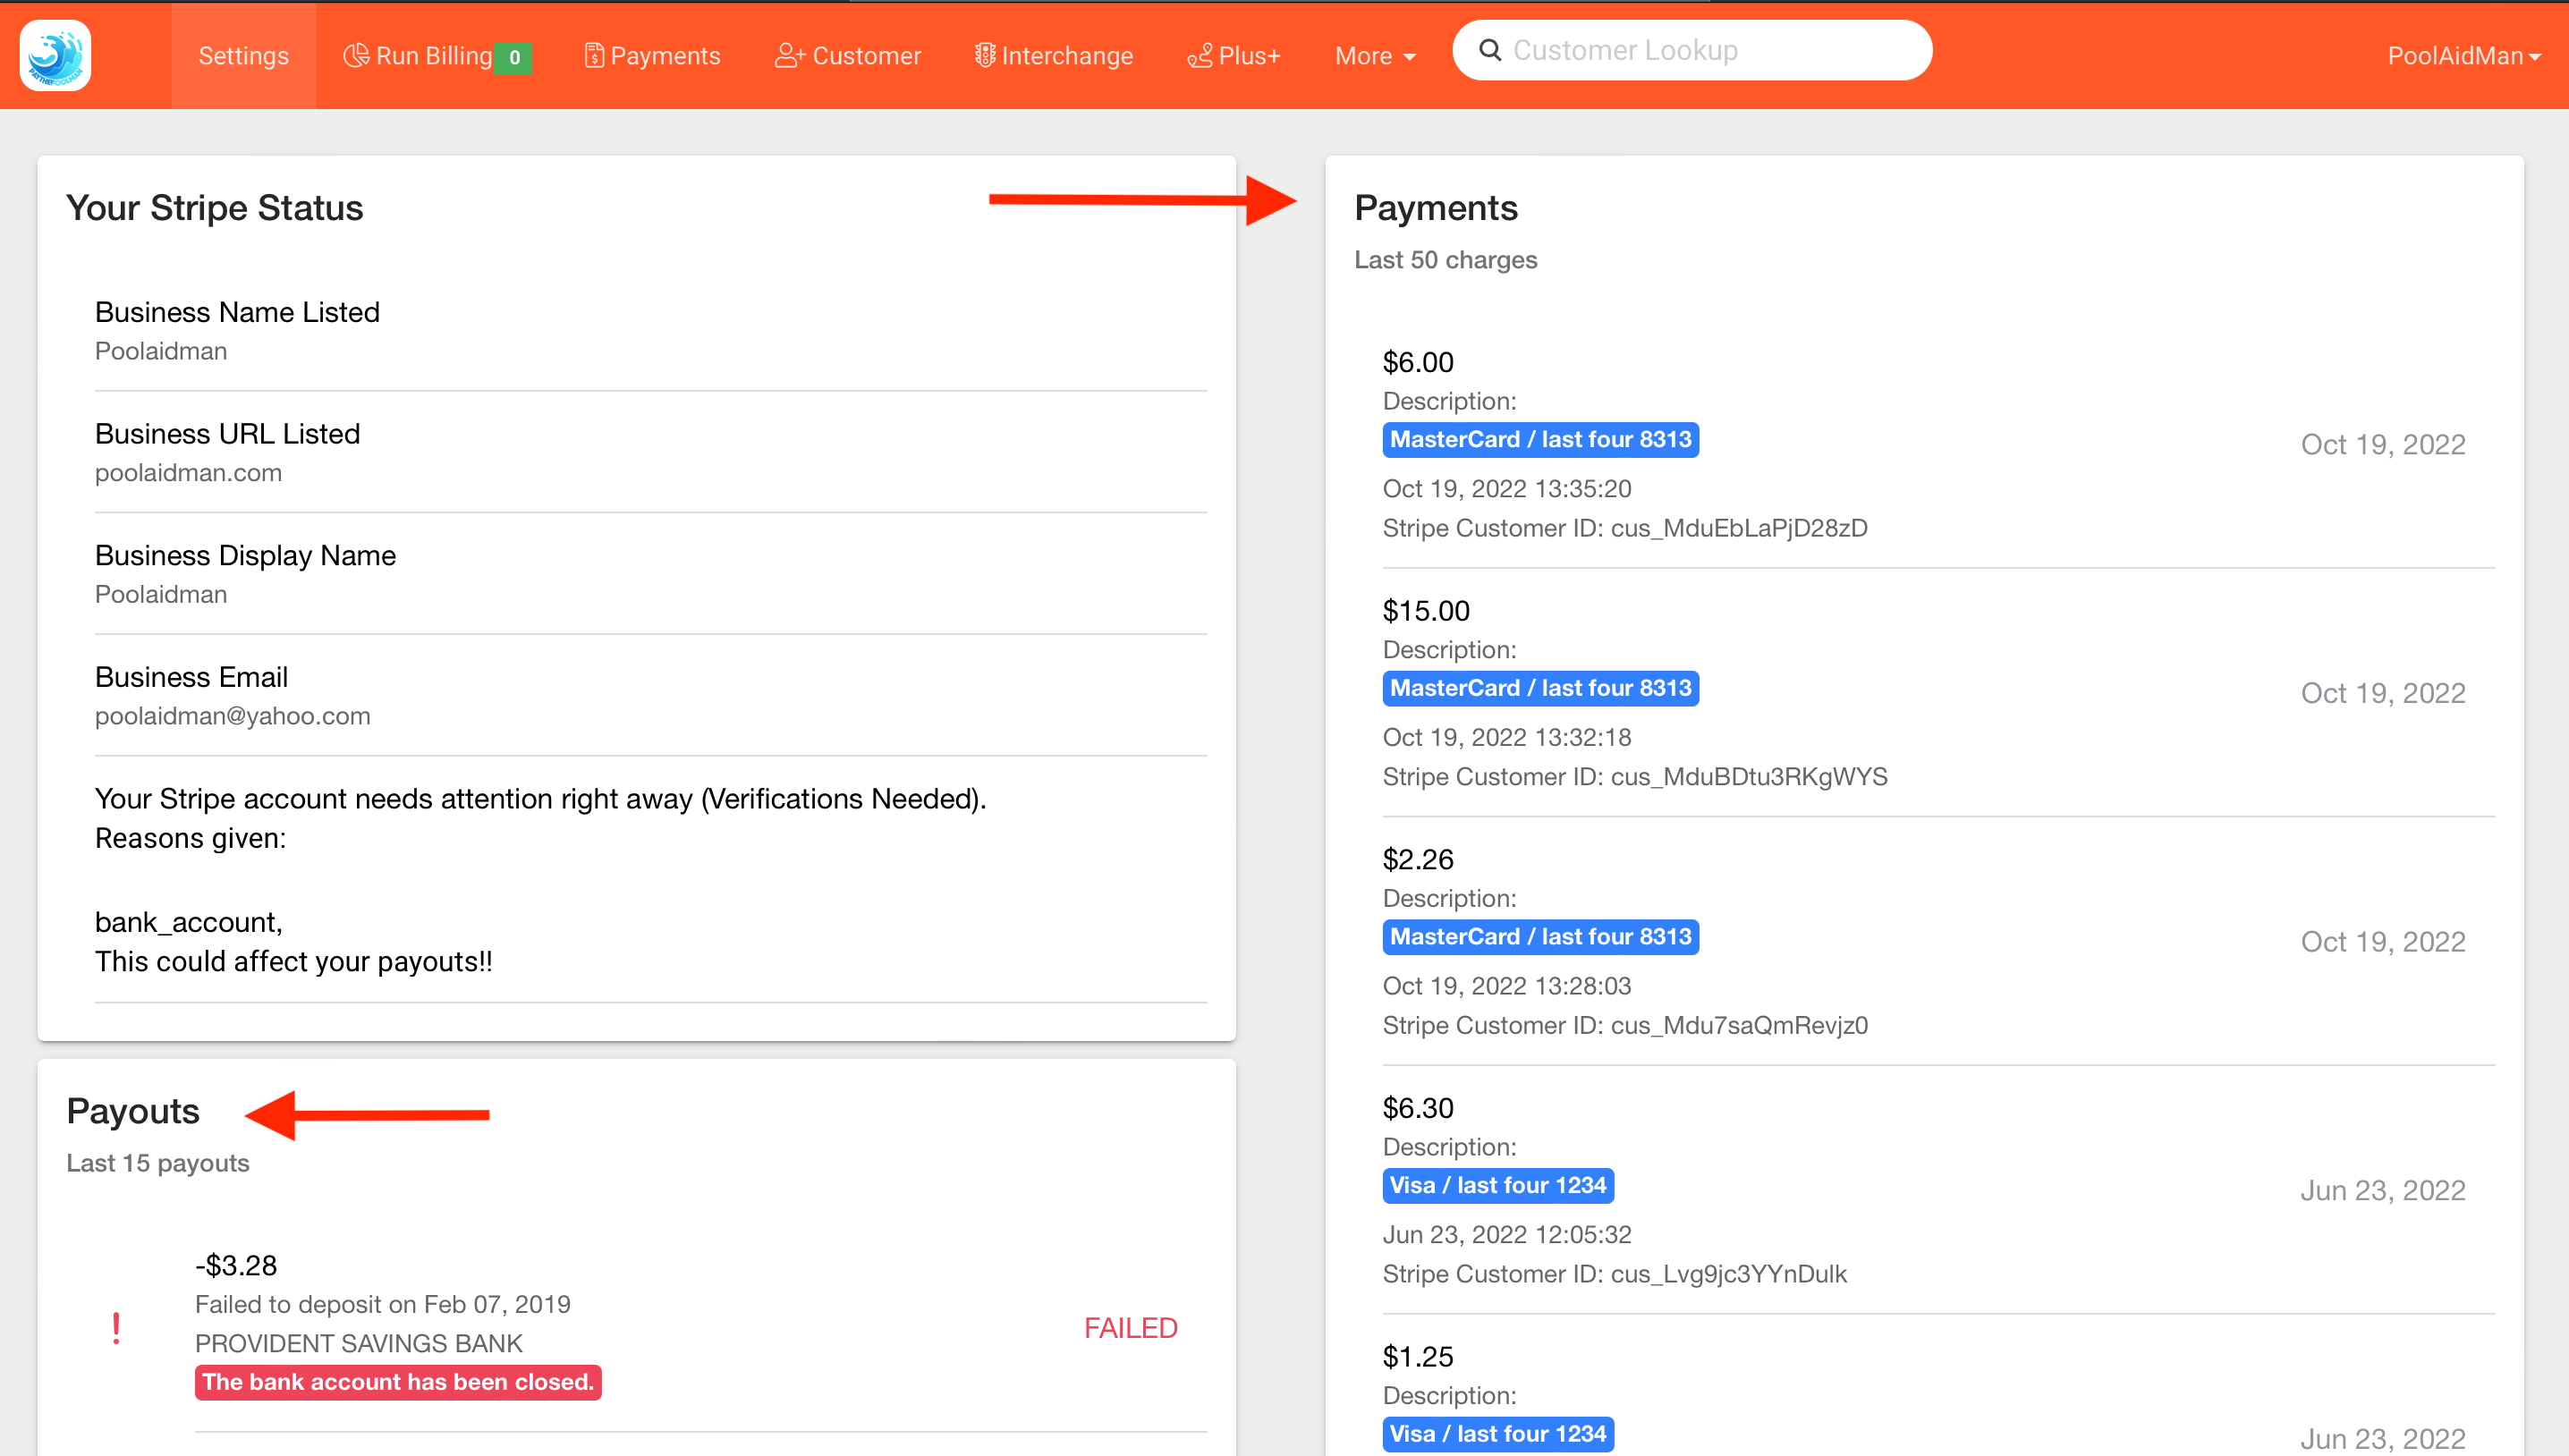Click the Visa last four 1234 badge on $6.30
Screen dimensions: 2569x1456
(1497, 1185)
